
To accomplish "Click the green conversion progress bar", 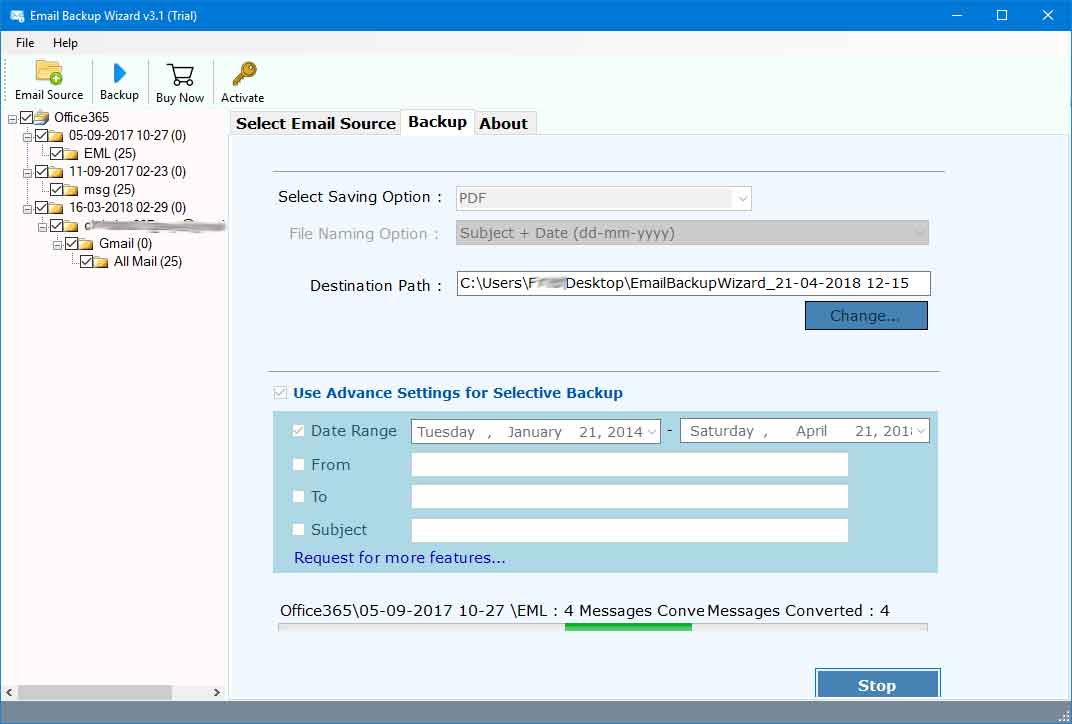I will [x=628, y=627].
